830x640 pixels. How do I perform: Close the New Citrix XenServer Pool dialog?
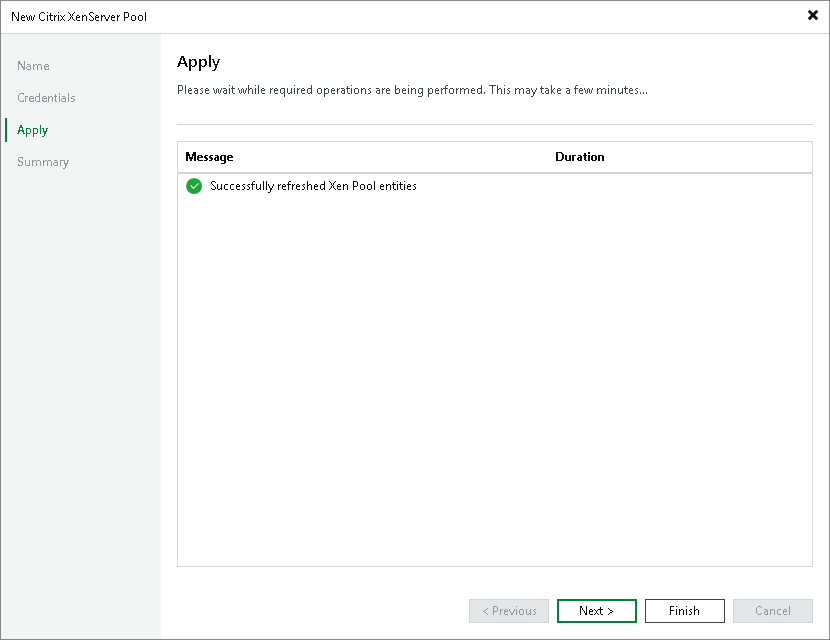click(x=813, y=15)
